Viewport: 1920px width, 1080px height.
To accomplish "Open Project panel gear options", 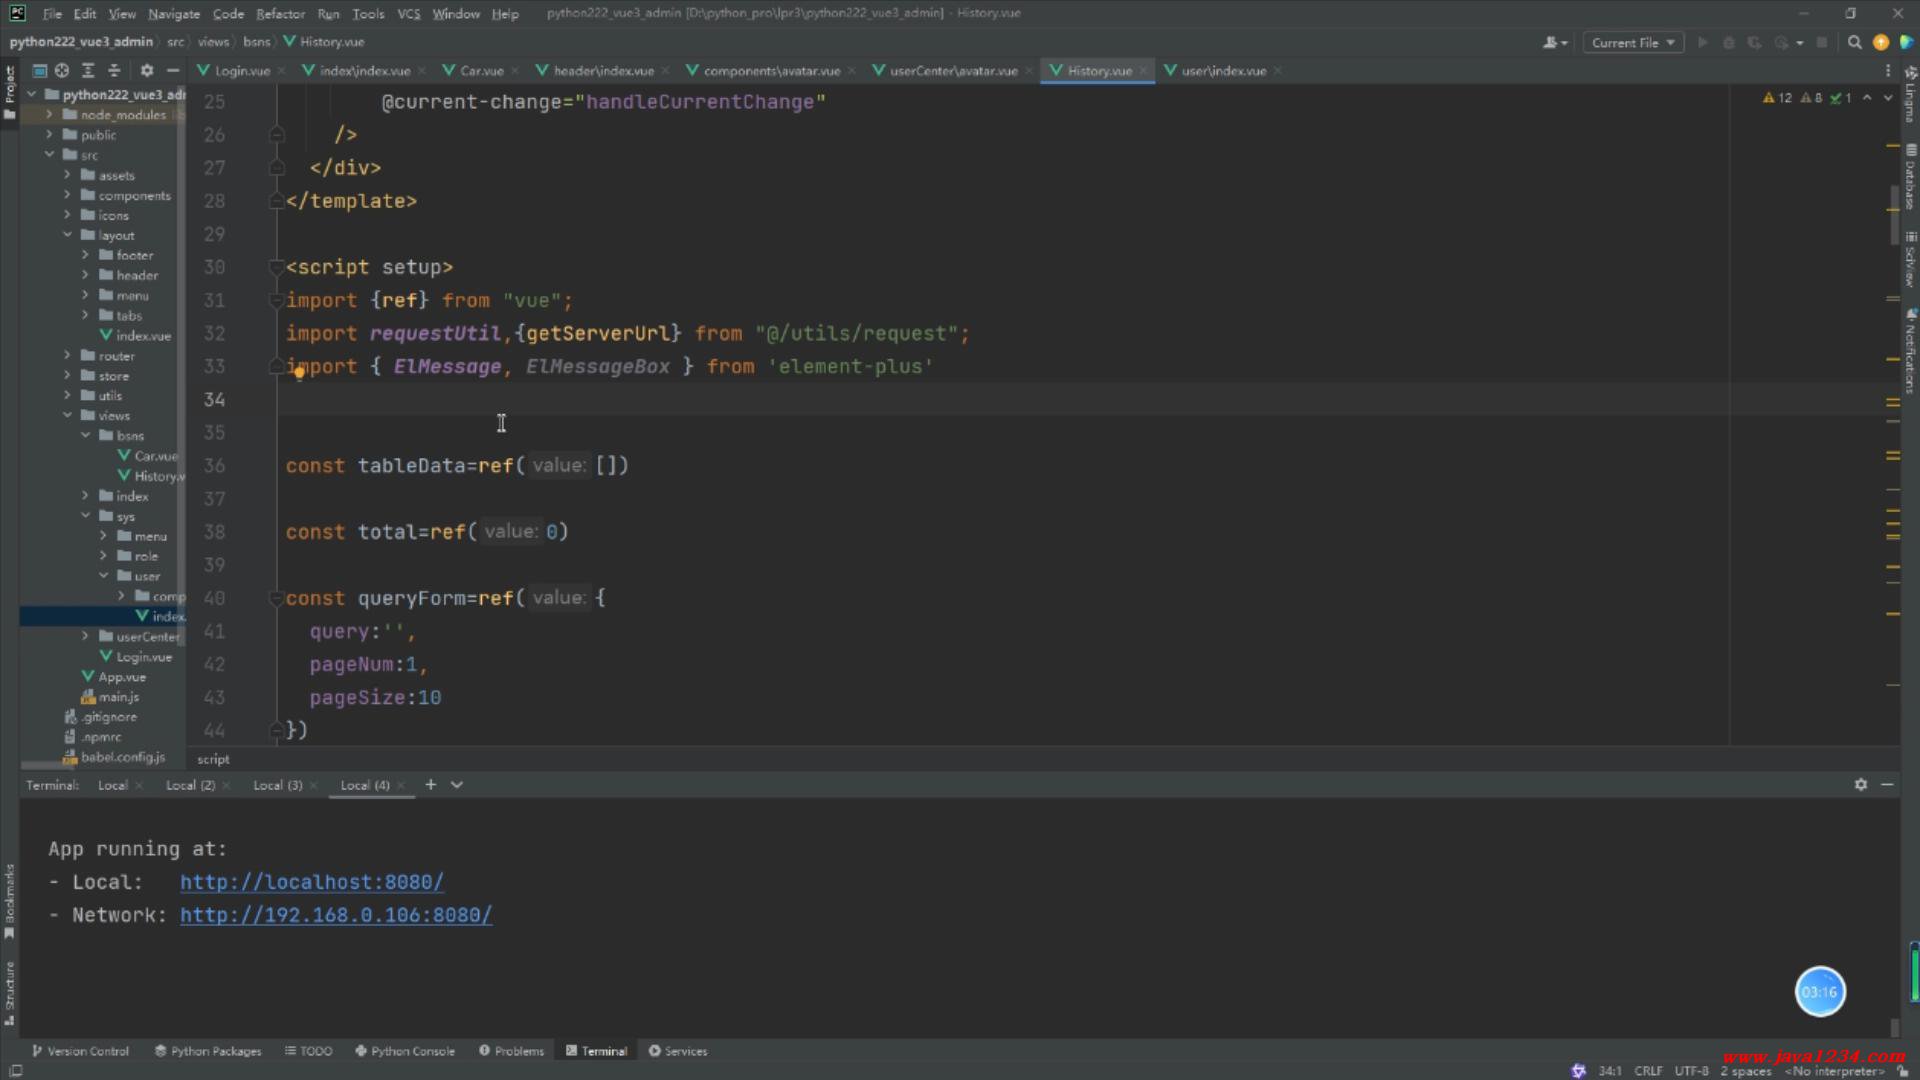I will pyautogui.click(x=147, y=71).
